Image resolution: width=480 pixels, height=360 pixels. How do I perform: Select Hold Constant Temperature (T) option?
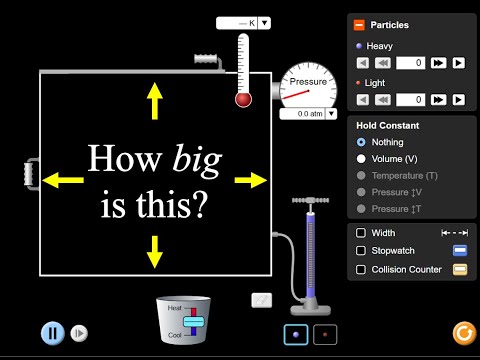coord(361,176)
